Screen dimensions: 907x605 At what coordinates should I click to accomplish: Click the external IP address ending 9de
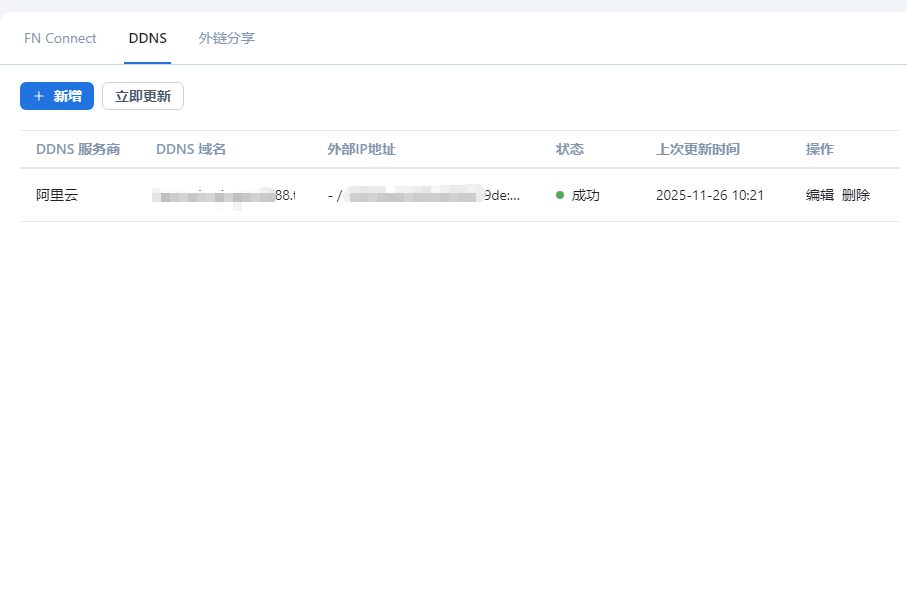(x=424, y=195)
